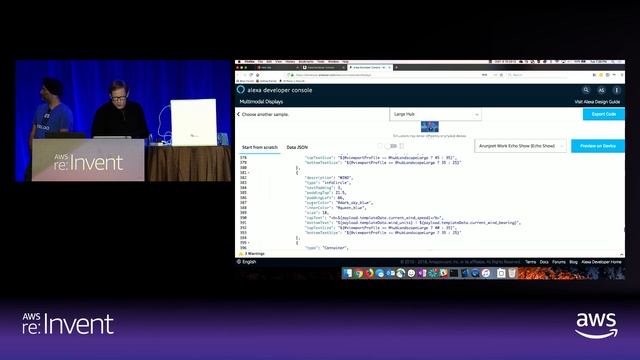Open the Large Hub viewport dropdown

436,114
